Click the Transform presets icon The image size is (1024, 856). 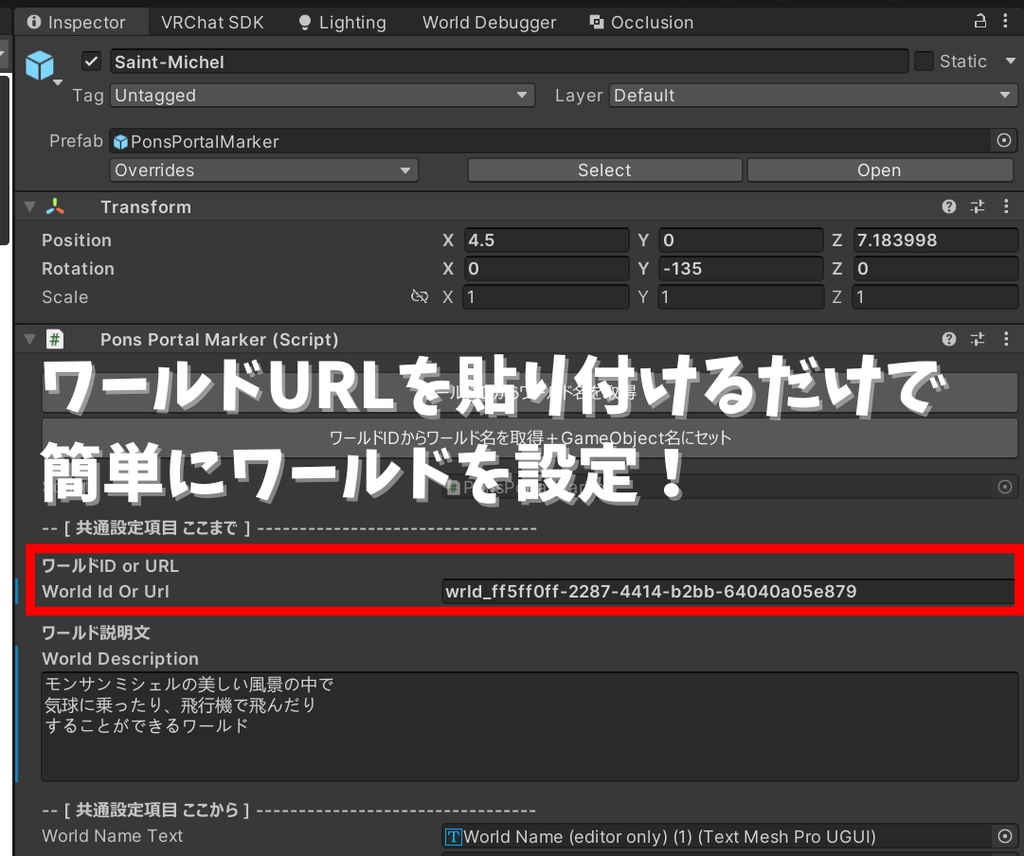click(x=977, y=206)
